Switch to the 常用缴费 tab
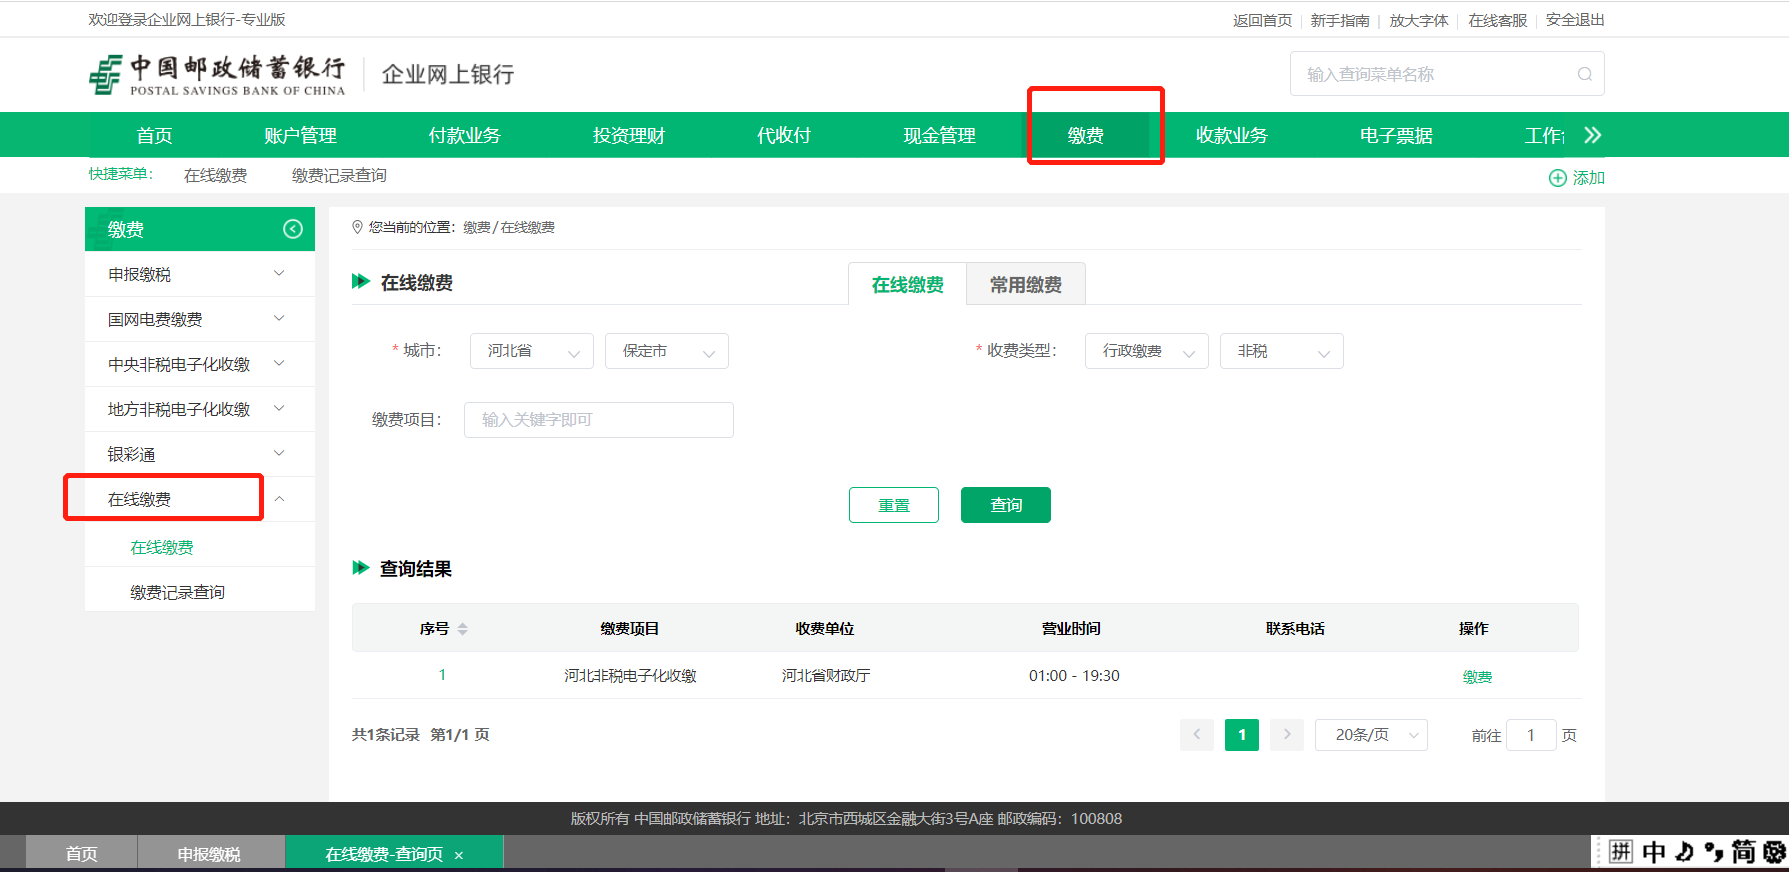The width and height of the screenshot is (1789, 872). 1025,285
